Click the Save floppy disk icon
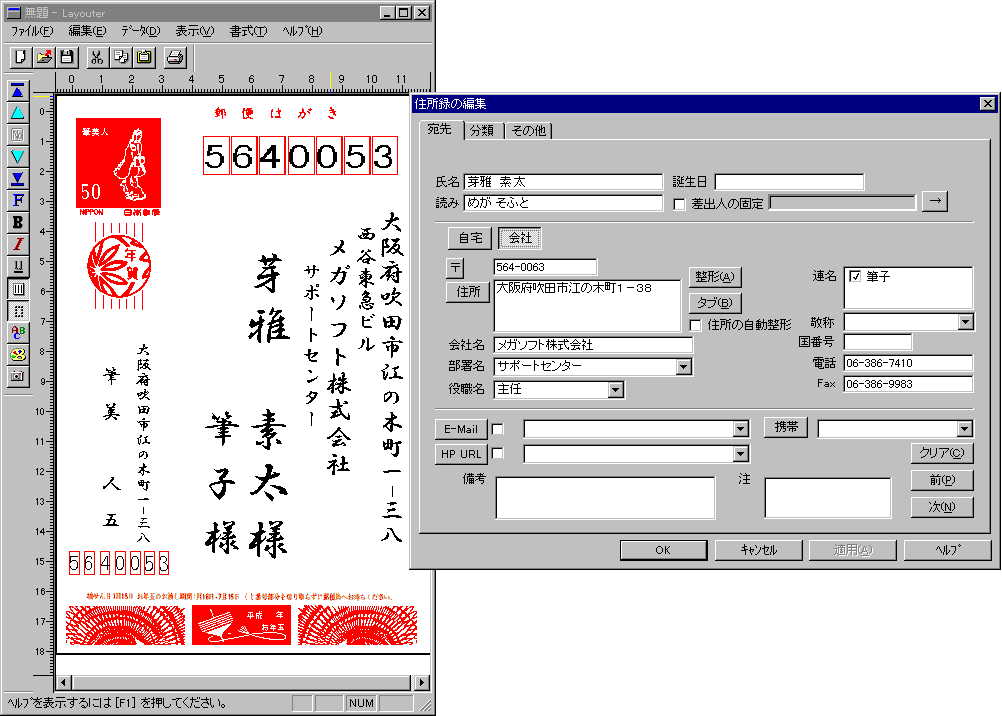The height and width of the screenshot is (716, 1002). tap(67, 57)
